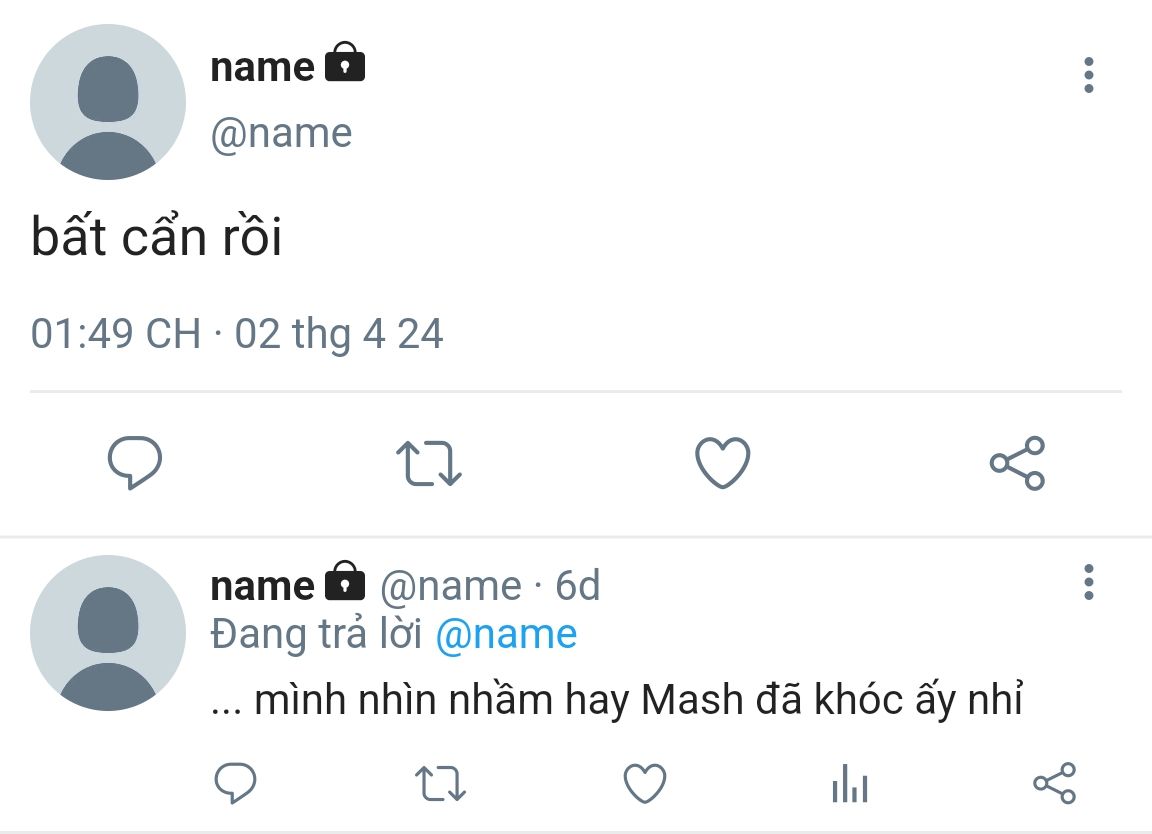Click main tweet's gray @name handle

click(281, 133)
